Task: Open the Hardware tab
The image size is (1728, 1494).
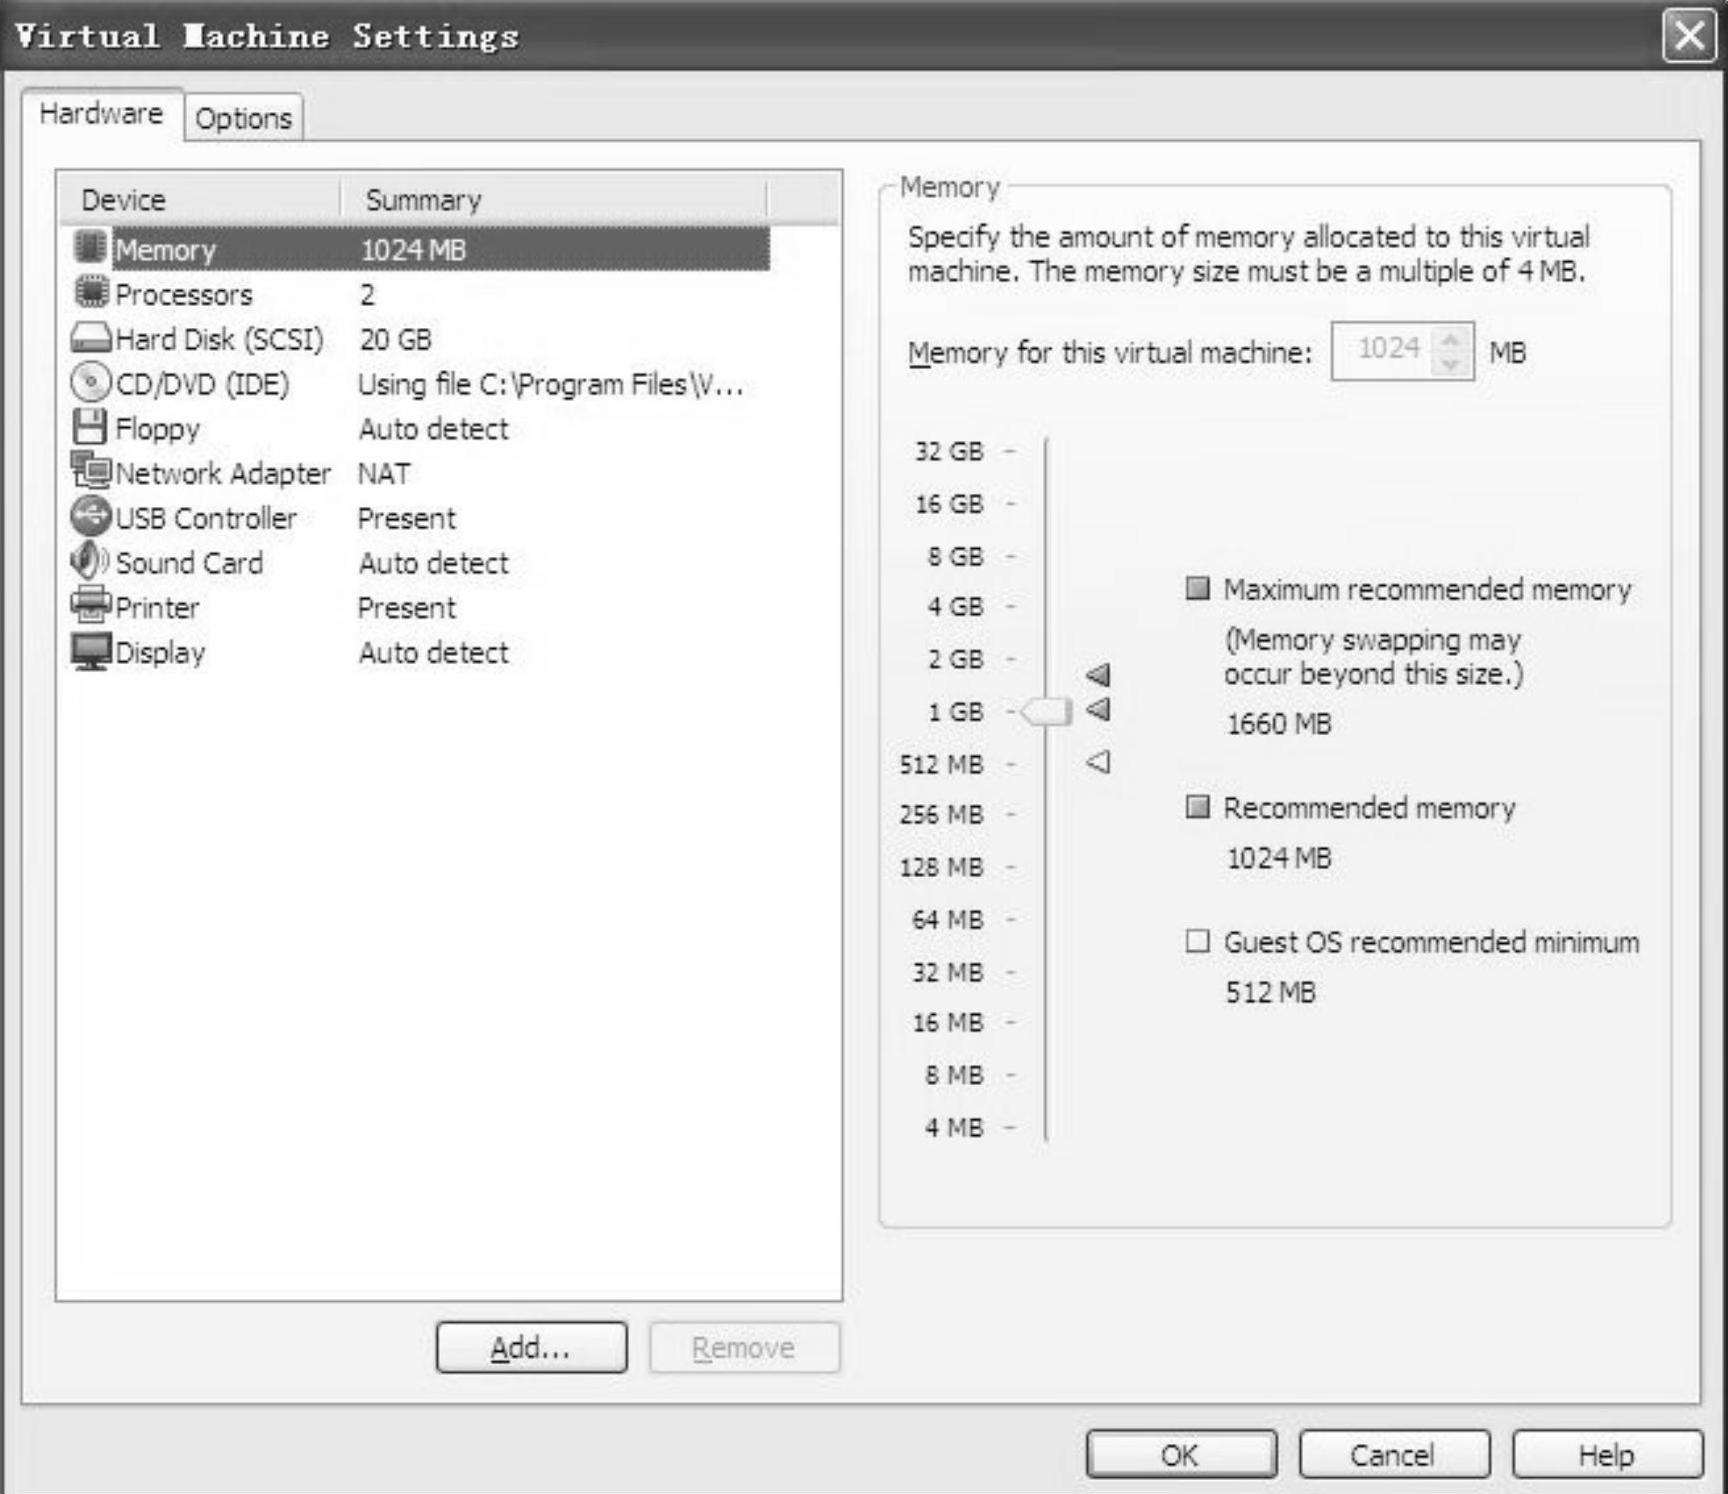Action: point(101,114)
